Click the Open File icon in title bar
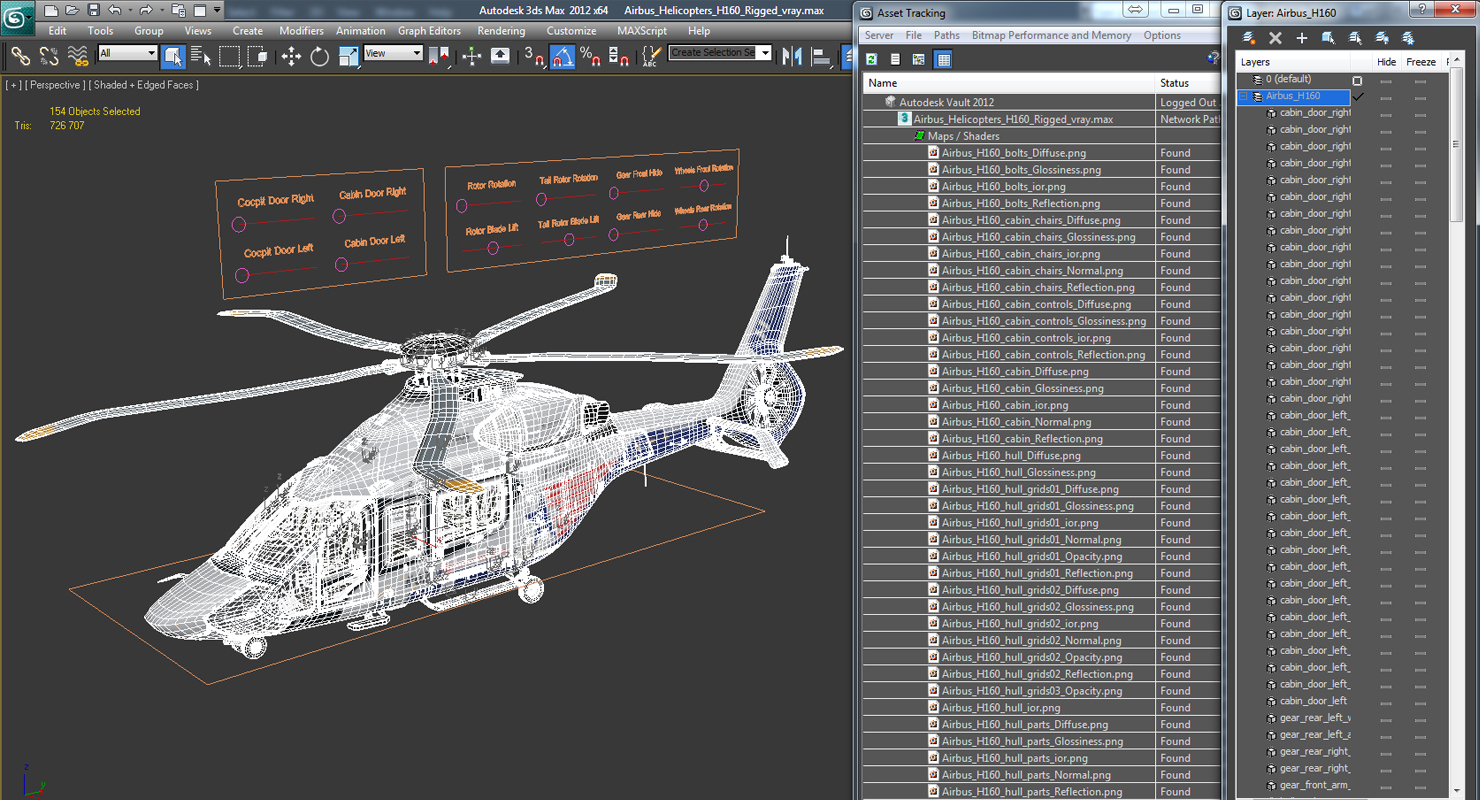The image size is (1480, 800). pyautogui.click(x=71, y=10)
